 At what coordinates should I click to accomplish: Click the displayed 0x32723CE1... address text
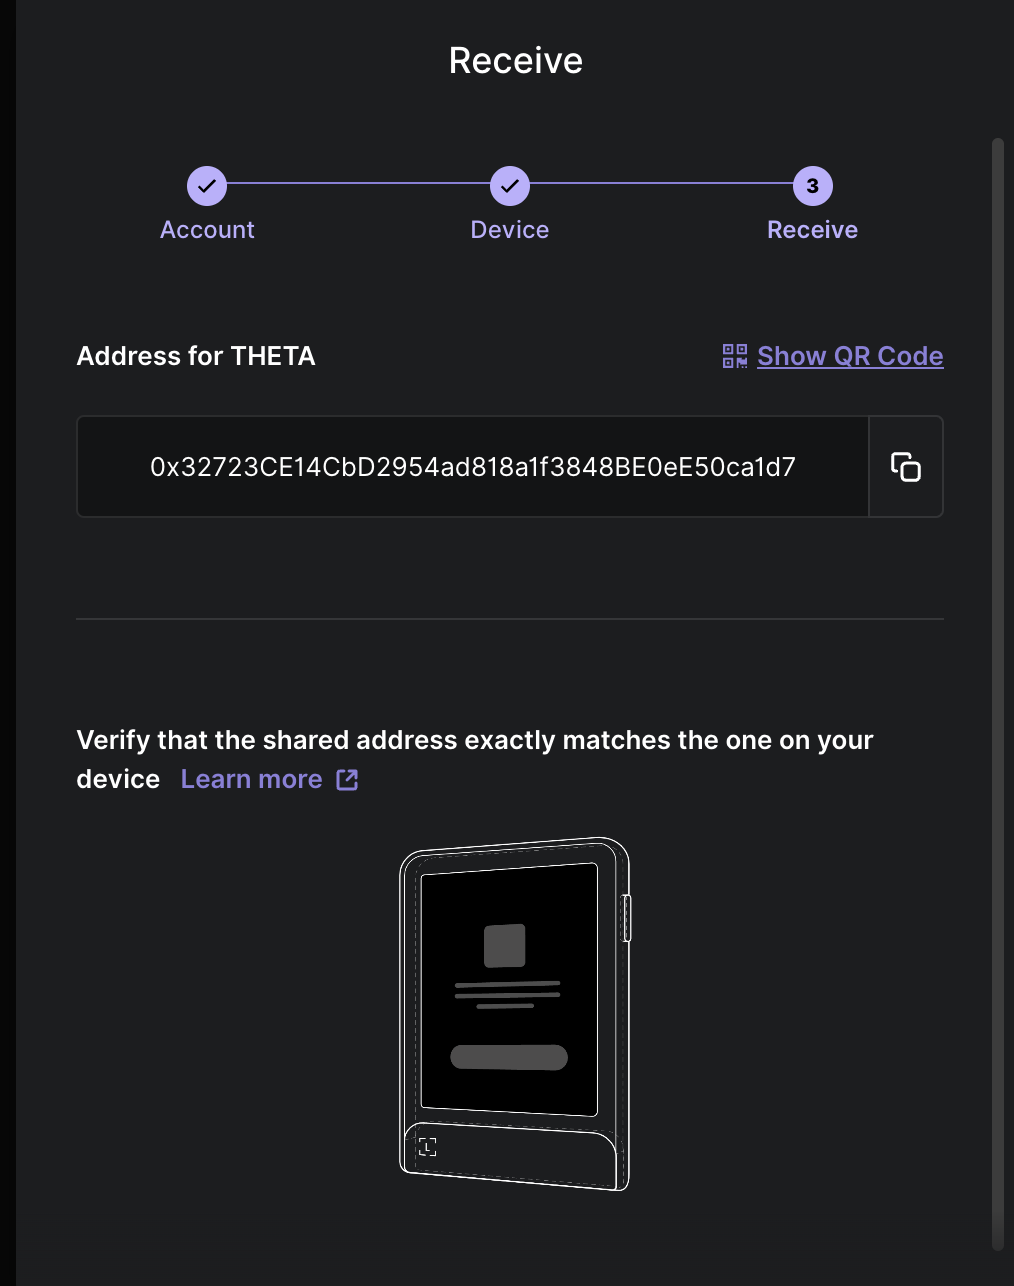tap(472, 466)
